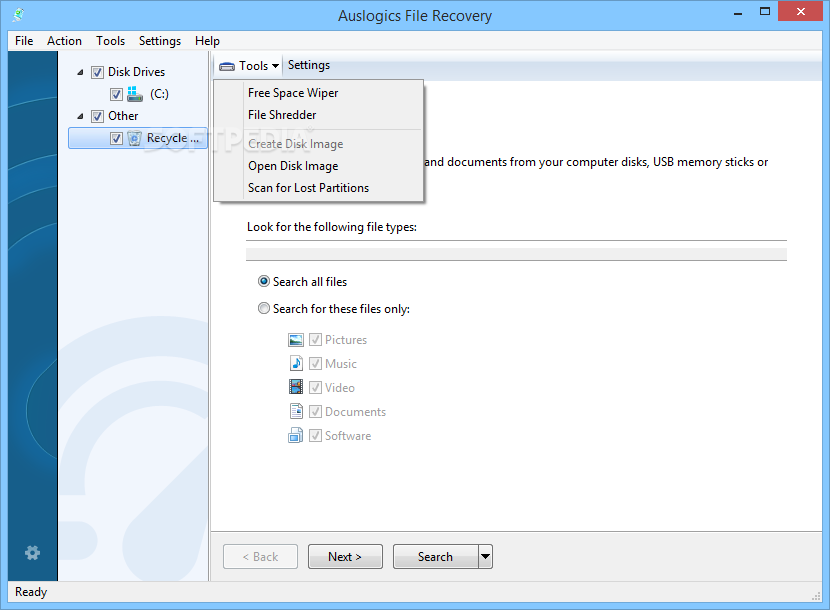
Task: Select Search for these files only option
Action: (264, 308)
